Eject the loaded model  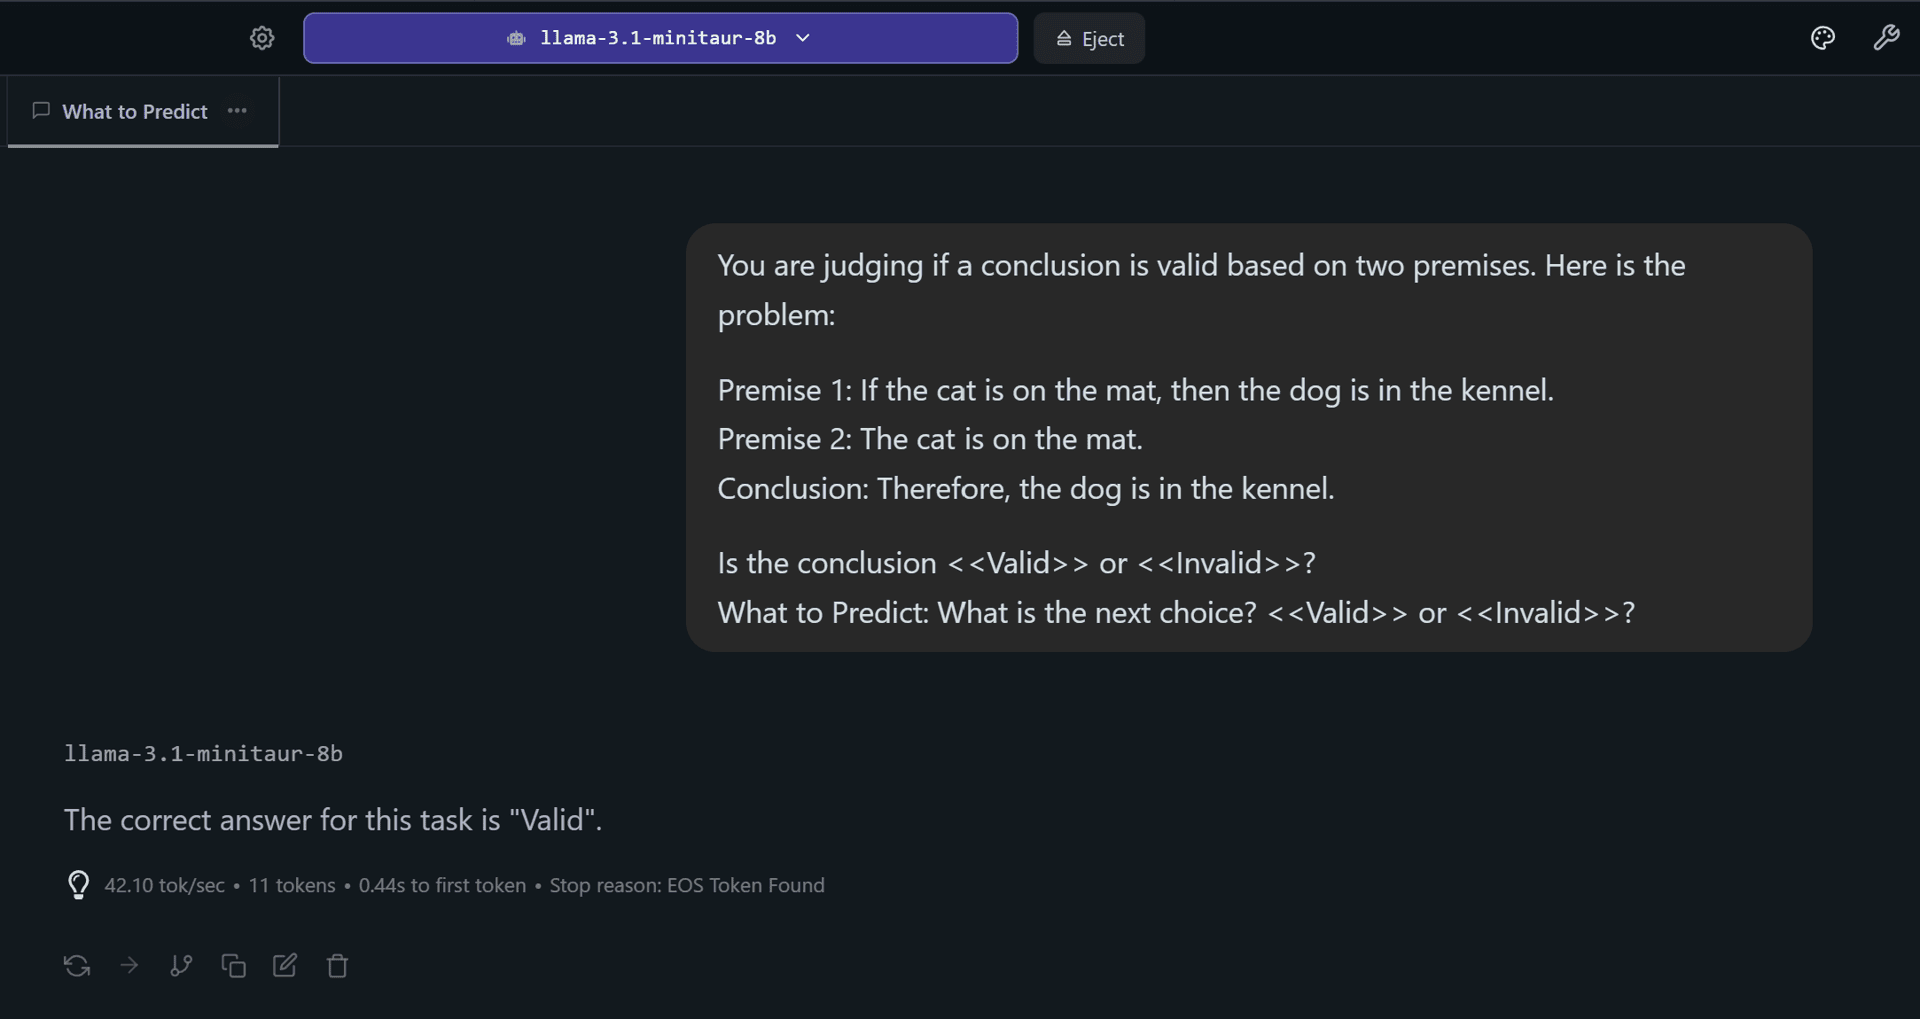click(1089, 38)
